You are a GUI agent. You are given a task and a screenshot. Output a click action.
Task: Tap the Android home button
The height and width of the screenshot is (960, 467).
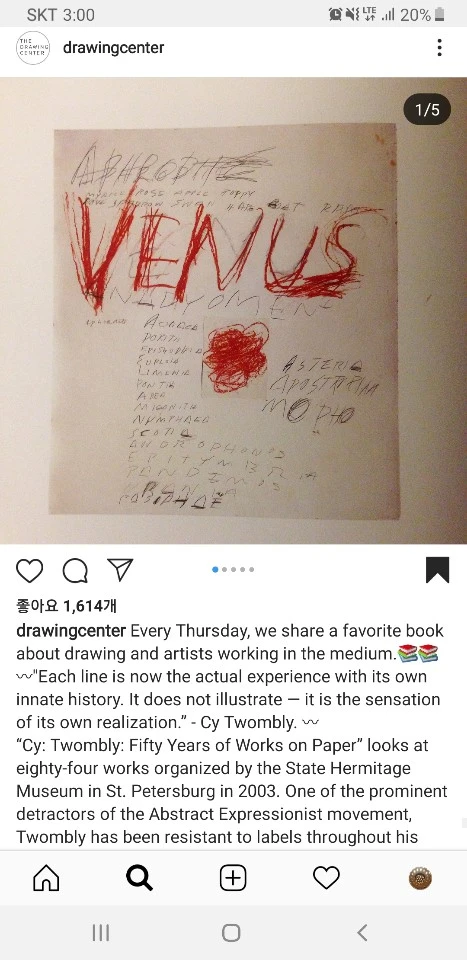pyautogui.click(x=231, y=932)
